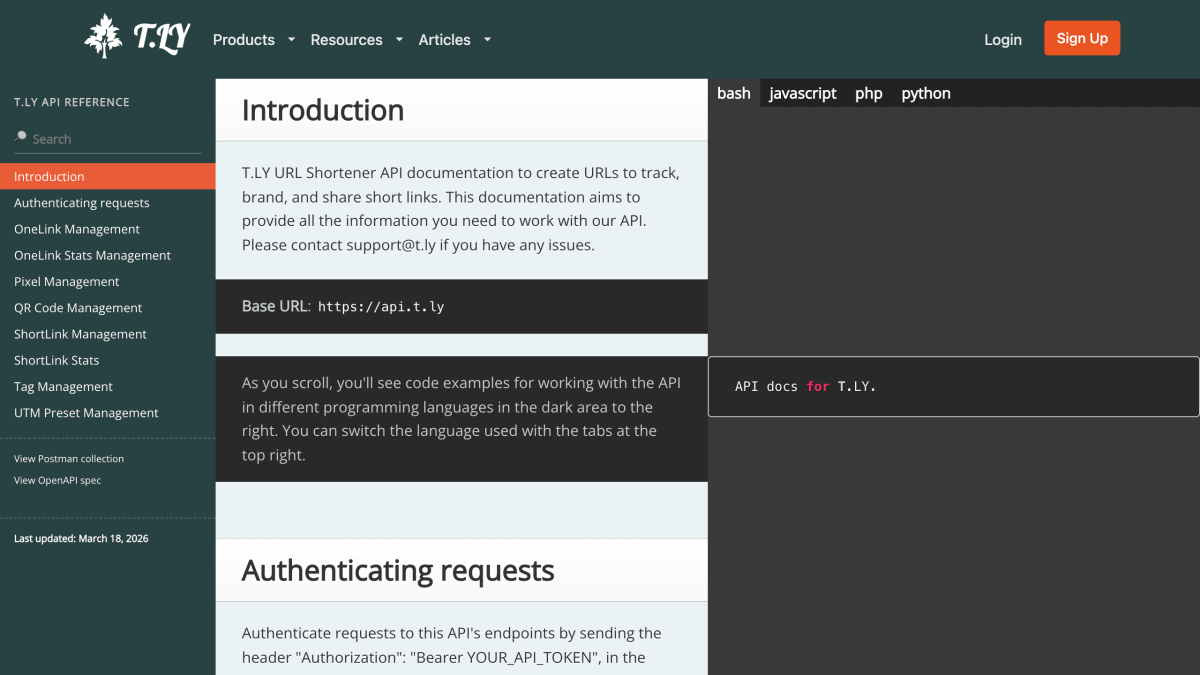Image resolution: width=1200 pixels, height=675 pixels.
Task: Open Pixel Management in the sidebar
Action: pyautogui.click(x=107, y=282)
